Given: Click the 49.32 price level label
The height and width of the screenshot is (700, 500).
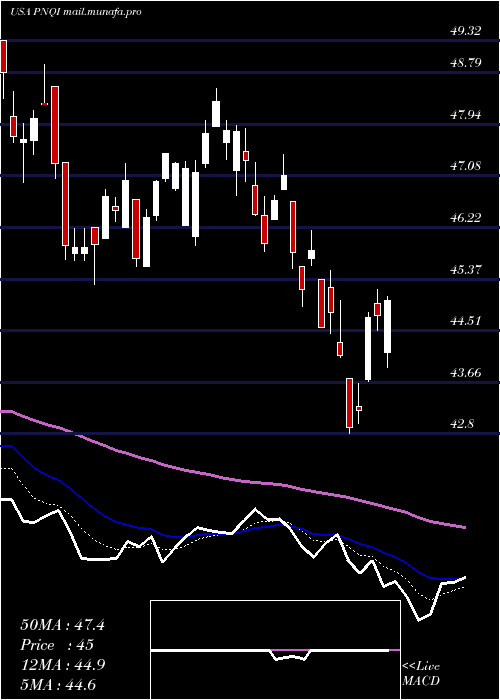Looking at the screenshot, I should click(x=466, y=31).
